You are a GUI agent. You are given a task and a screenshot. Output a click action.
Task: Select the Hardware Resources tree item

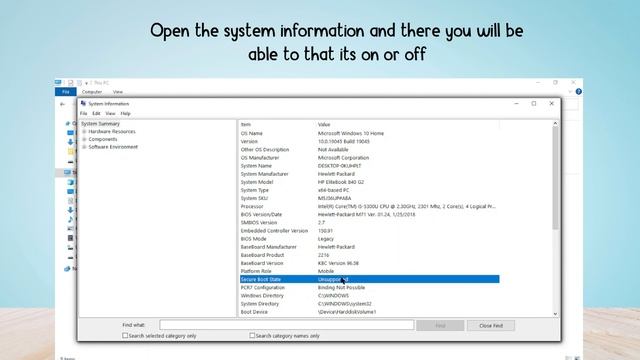click(x=112, y=131)
